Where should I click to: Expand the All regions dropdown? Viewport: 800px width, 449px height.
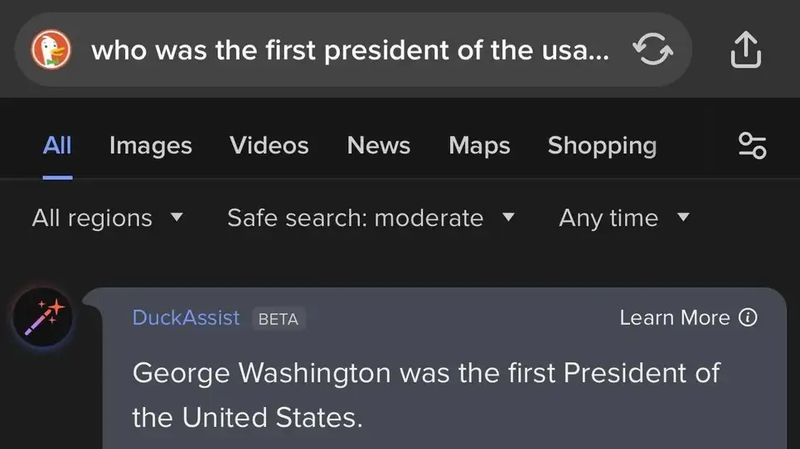(x=107, y=218)
